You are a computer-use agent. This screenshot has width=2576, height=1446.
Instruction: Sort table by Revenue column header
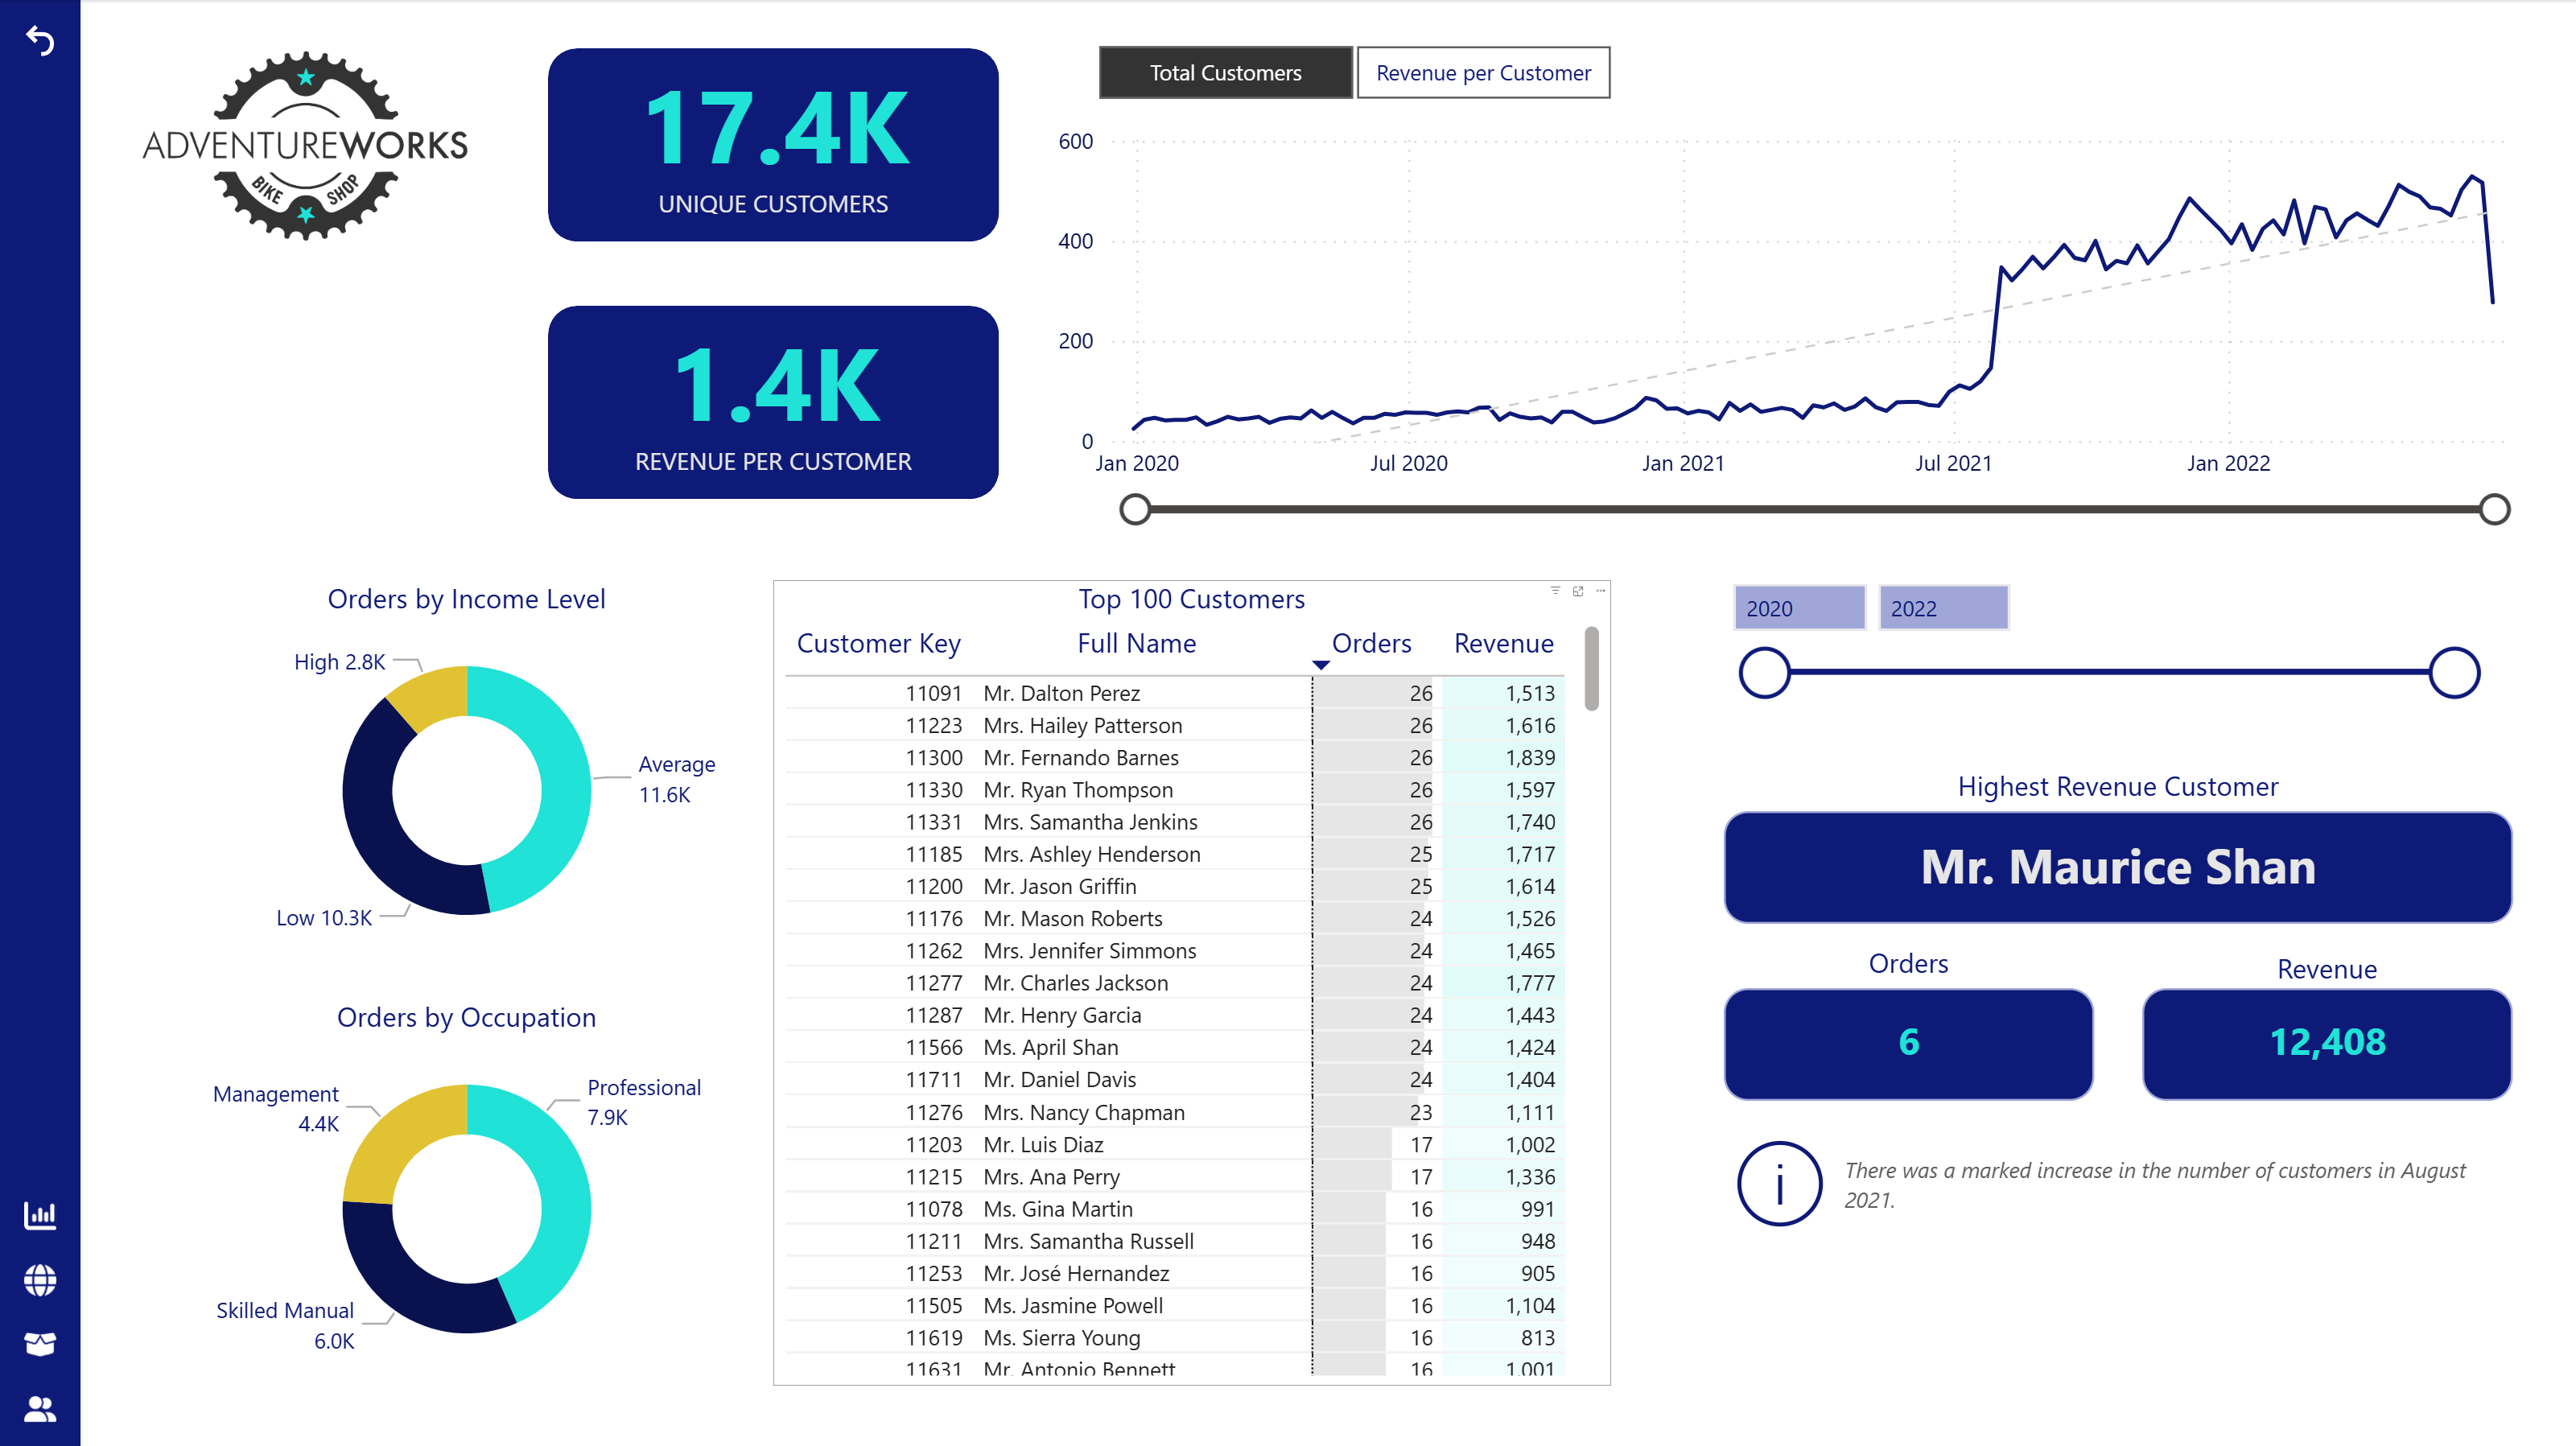[x=1503, y=643]
